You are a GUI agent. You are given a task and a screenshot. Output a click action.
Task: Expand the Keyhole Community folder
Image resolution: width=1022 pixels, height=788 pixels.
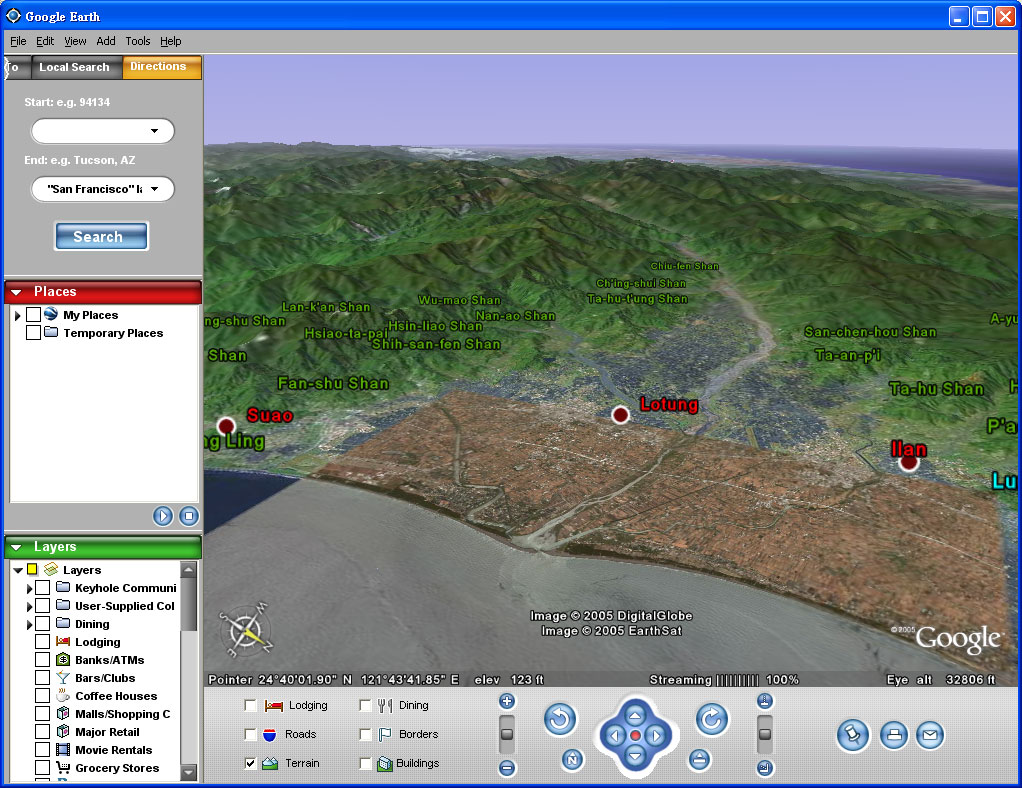(x=29, y=589)
